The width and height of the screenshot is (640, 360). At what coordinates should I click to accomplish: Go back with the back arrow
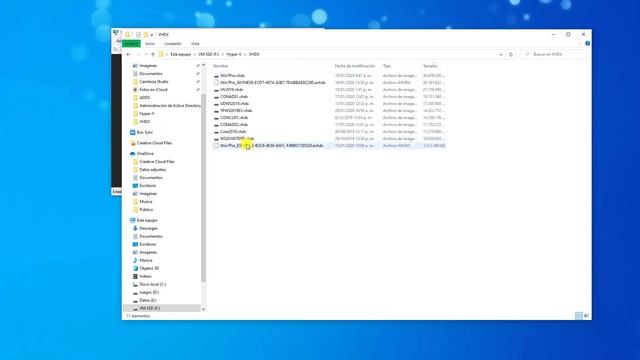pyautogui.click(x=129, y=54)
